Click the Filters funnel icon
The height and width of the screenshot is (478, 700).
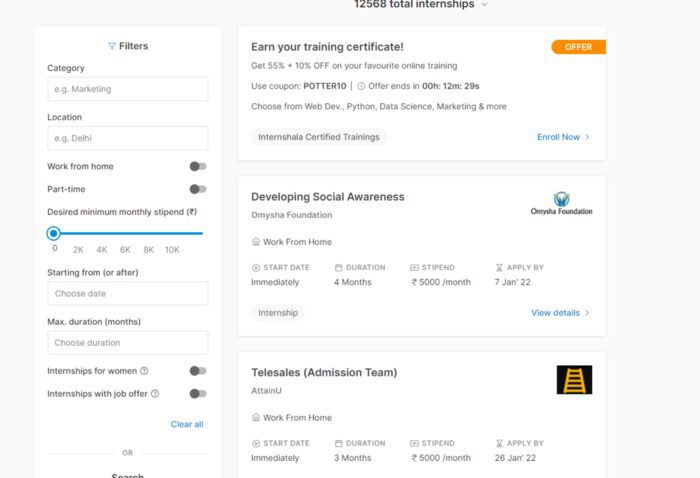click(x=112, y=46)
